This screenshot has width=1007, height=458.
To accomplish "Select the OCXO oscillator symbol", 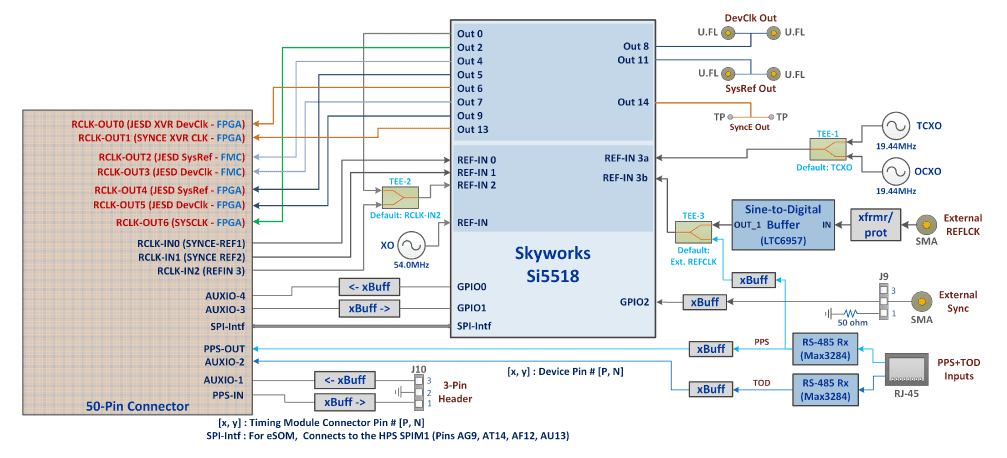I will pos(895,172).
